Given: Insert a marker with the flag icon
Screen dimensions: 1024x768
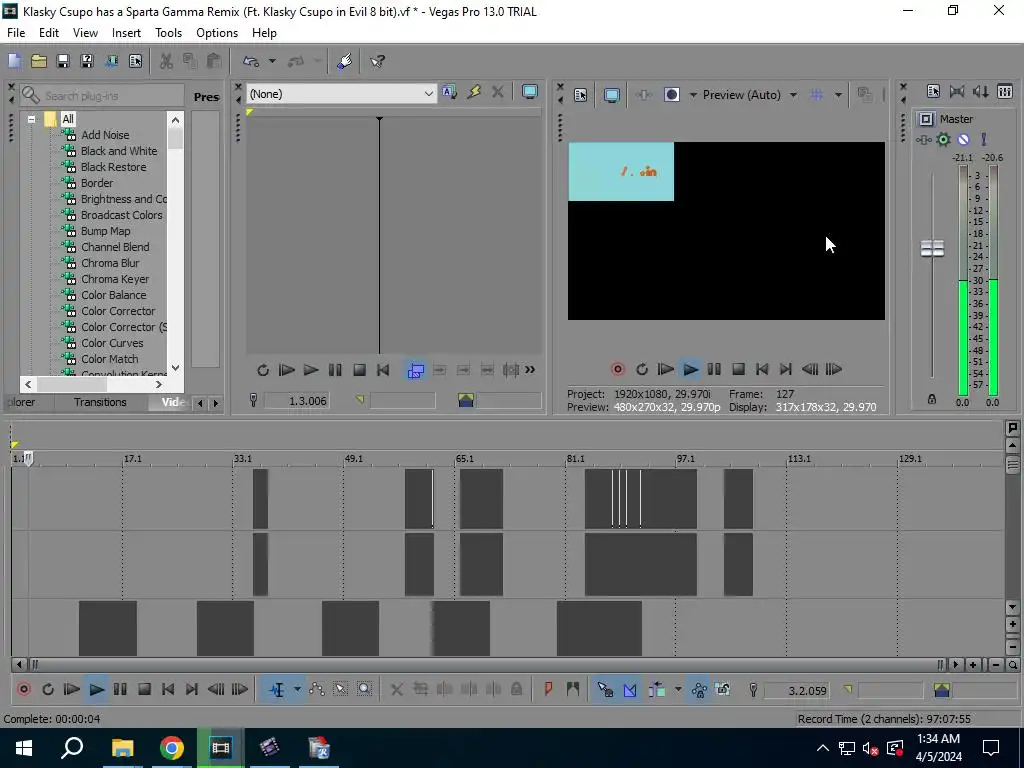Looking at the screenshot, I should (x=549, y=689).
